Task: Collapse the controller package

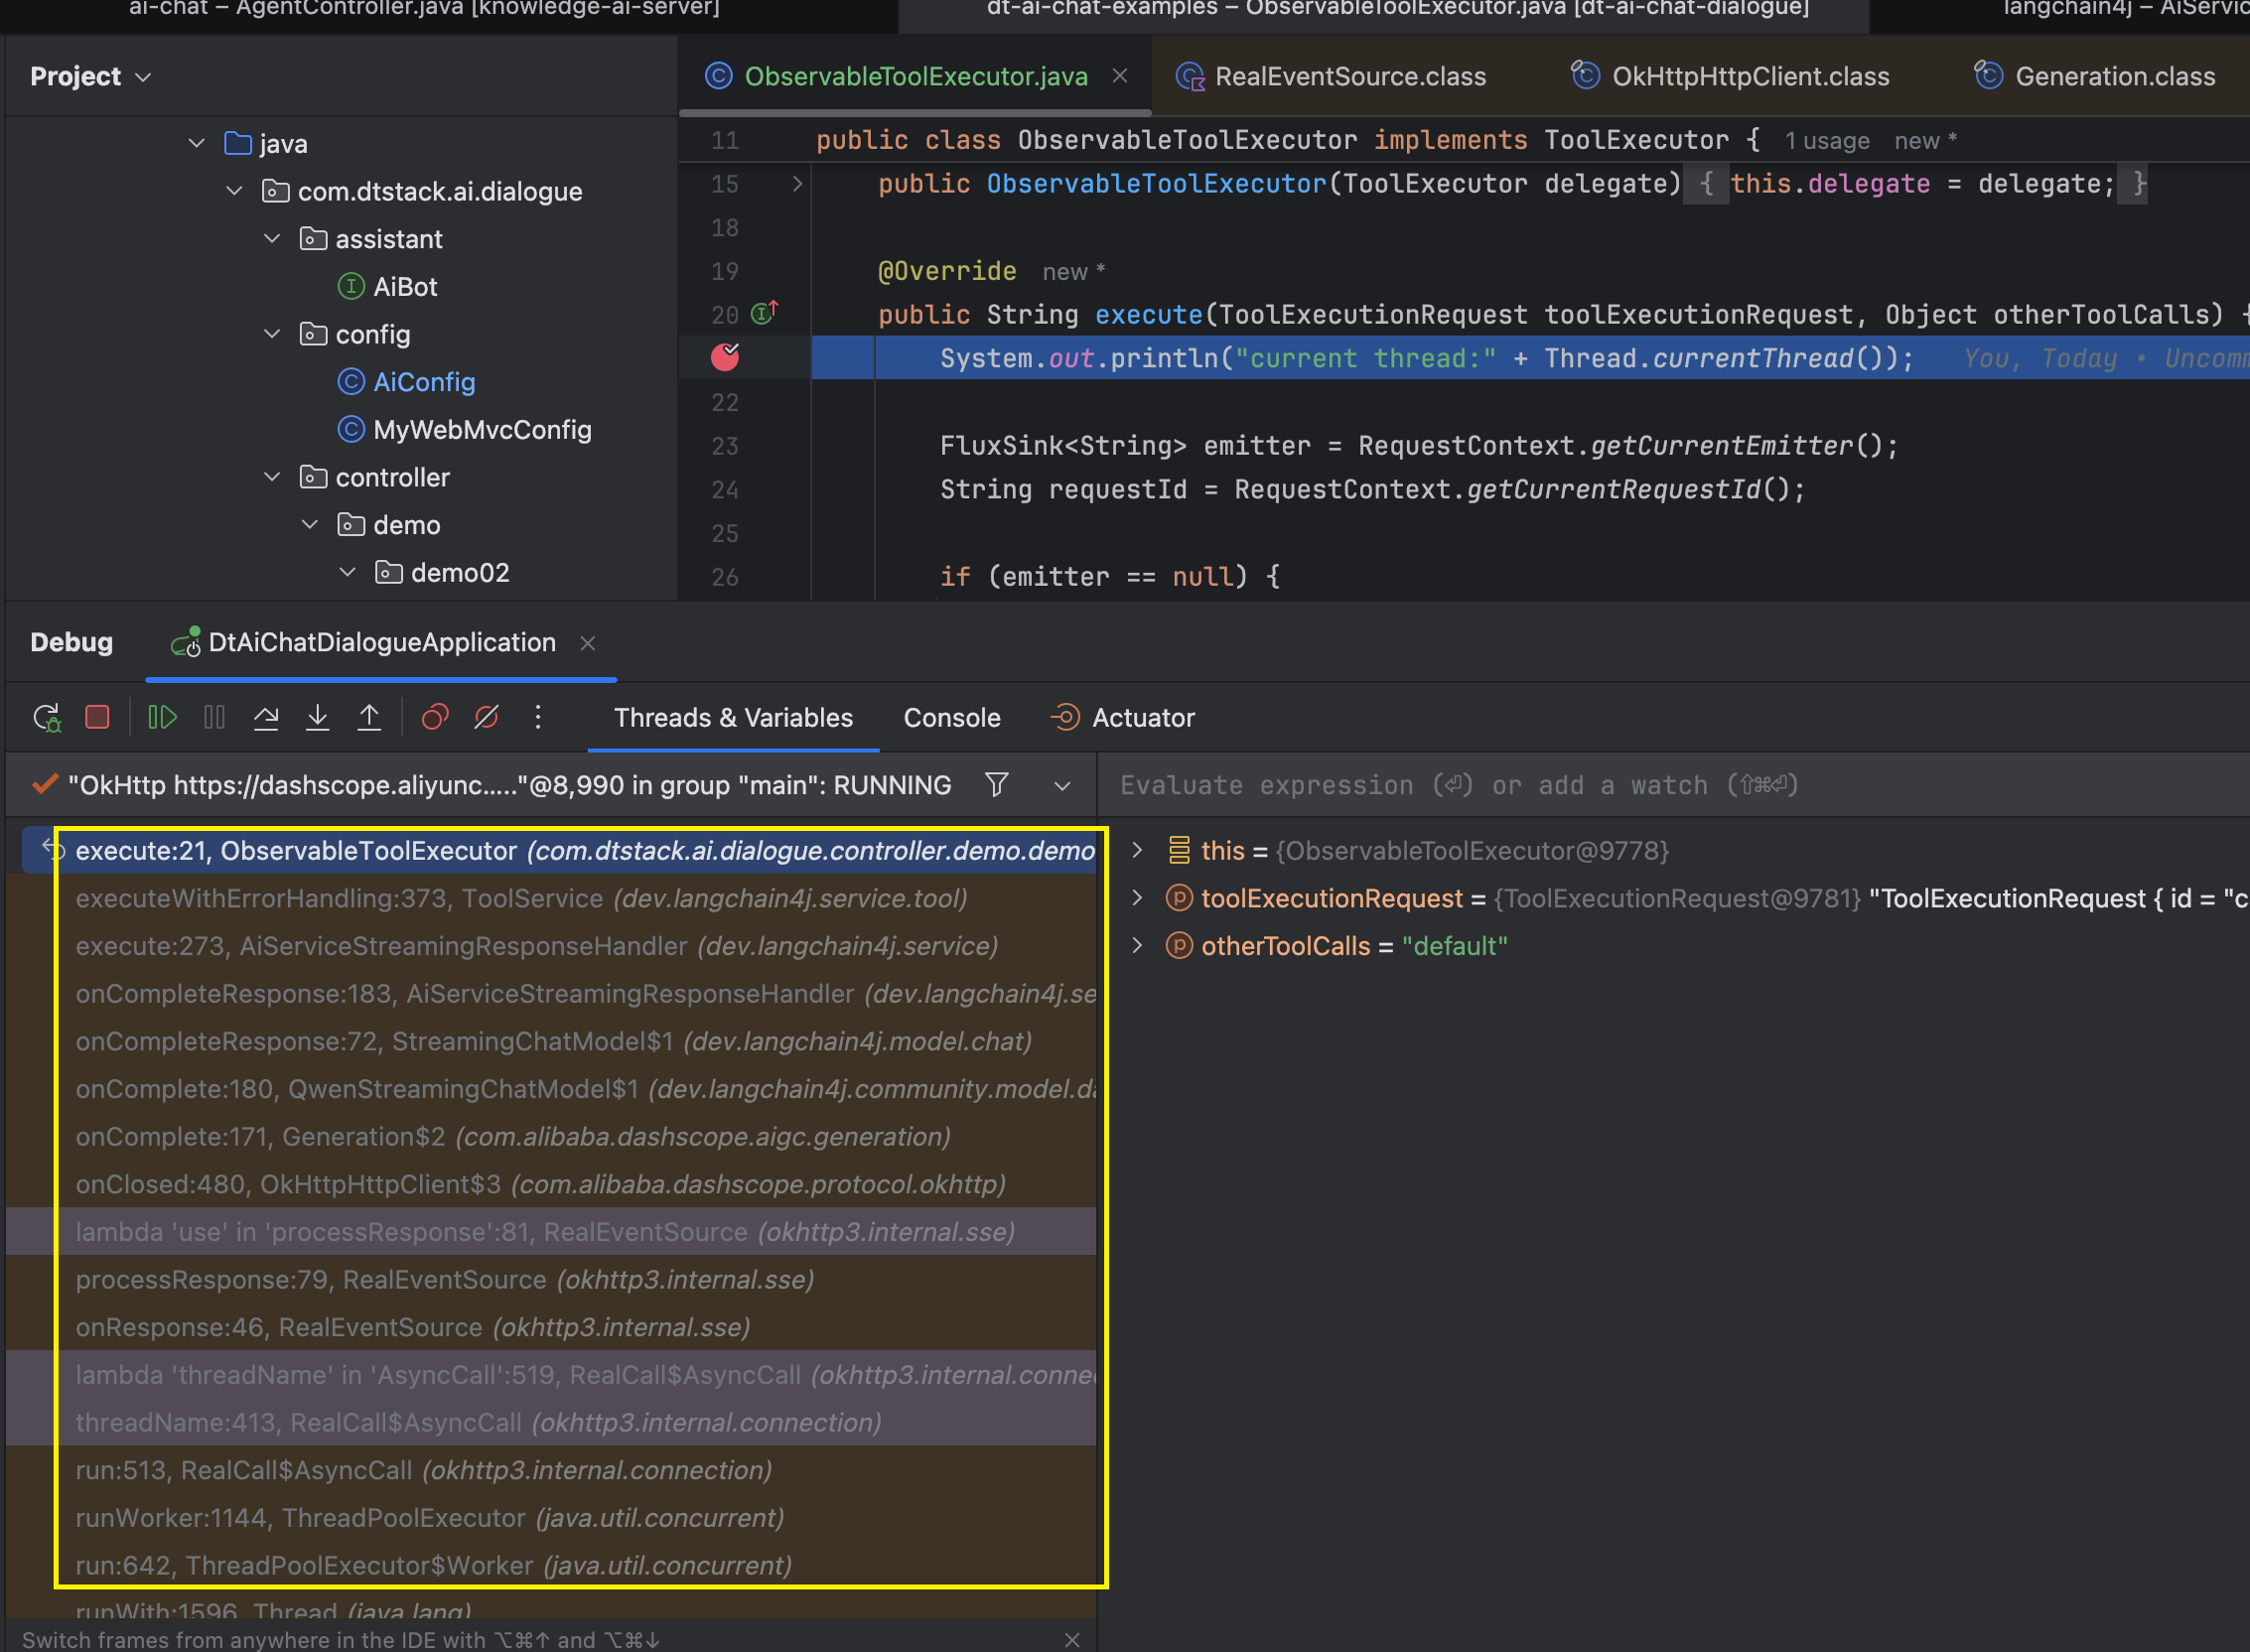Action: tap(272, 477)
